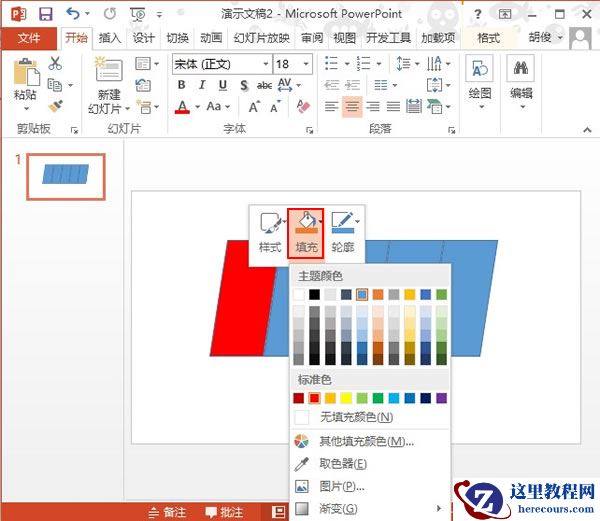Undo the last action
This screenshot has height=521, width=600.
pyautogui.click(x=73, y=14)
